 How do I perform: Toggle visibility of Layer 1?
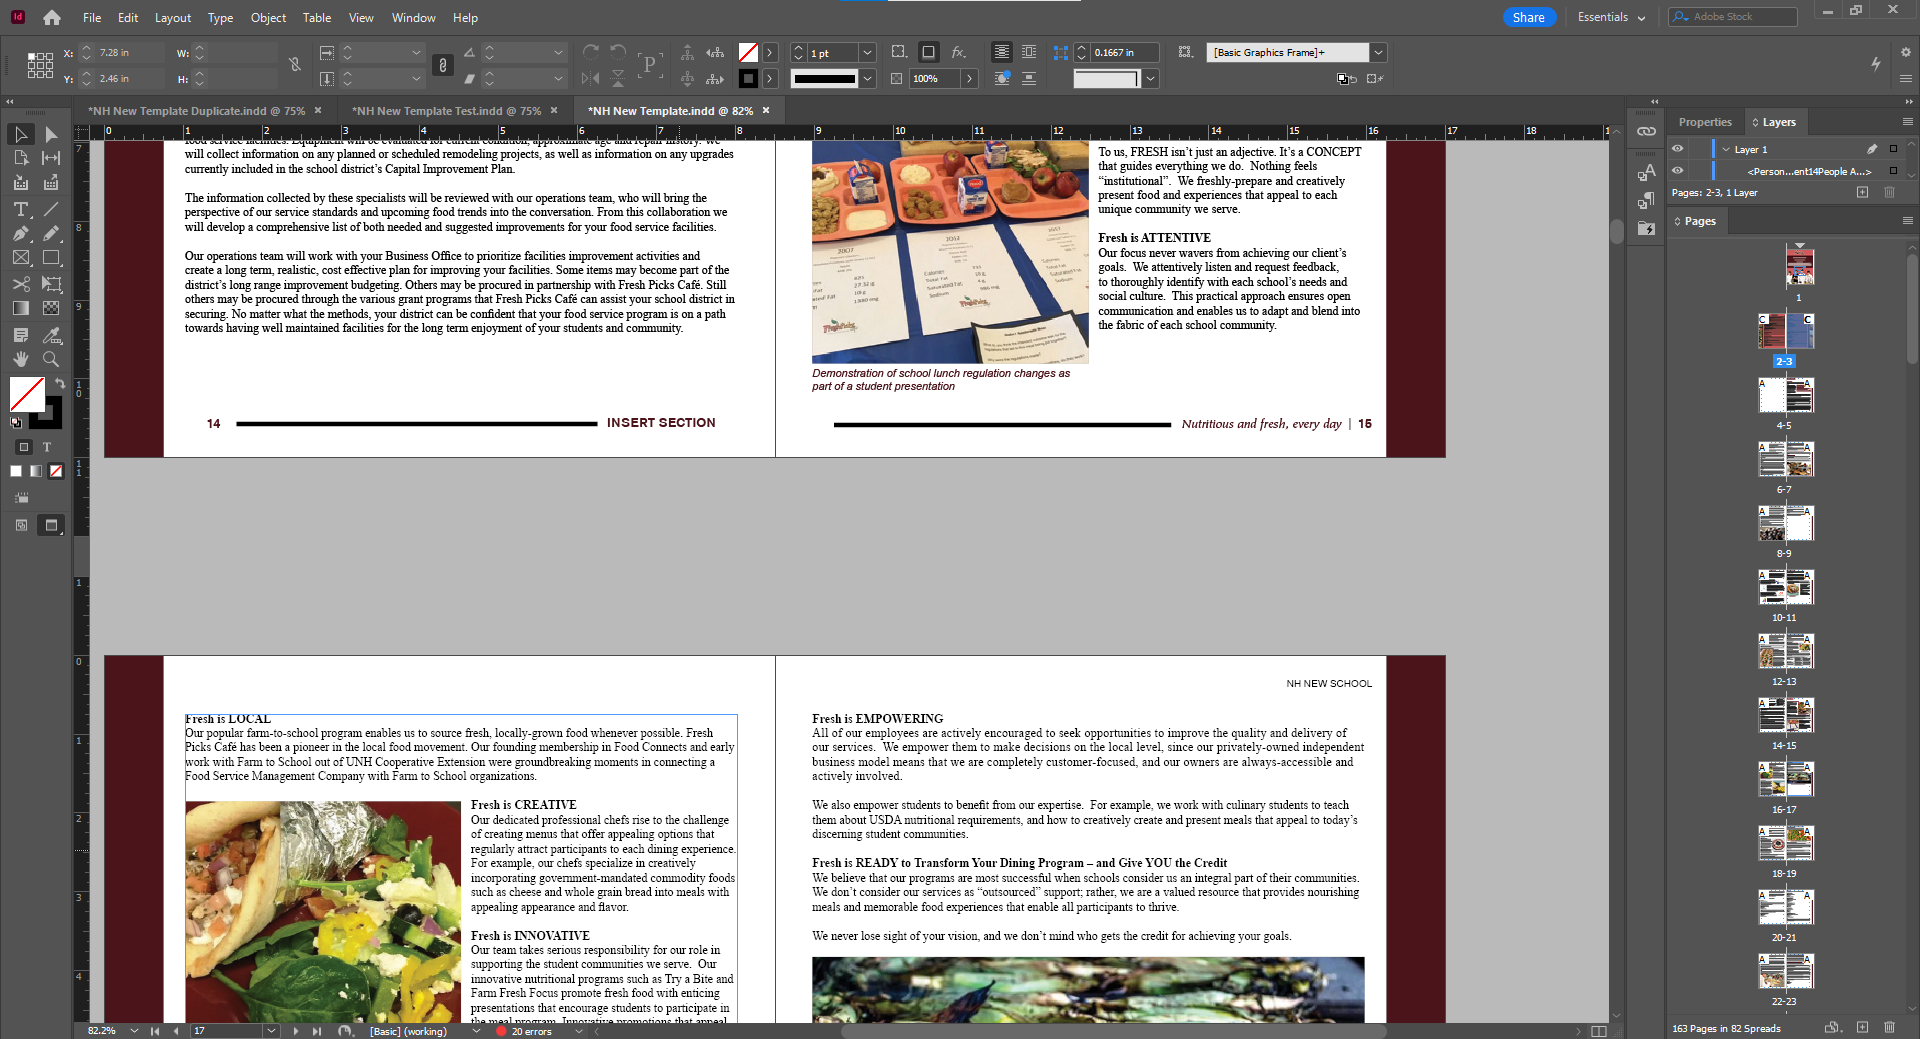point(1678,149)
